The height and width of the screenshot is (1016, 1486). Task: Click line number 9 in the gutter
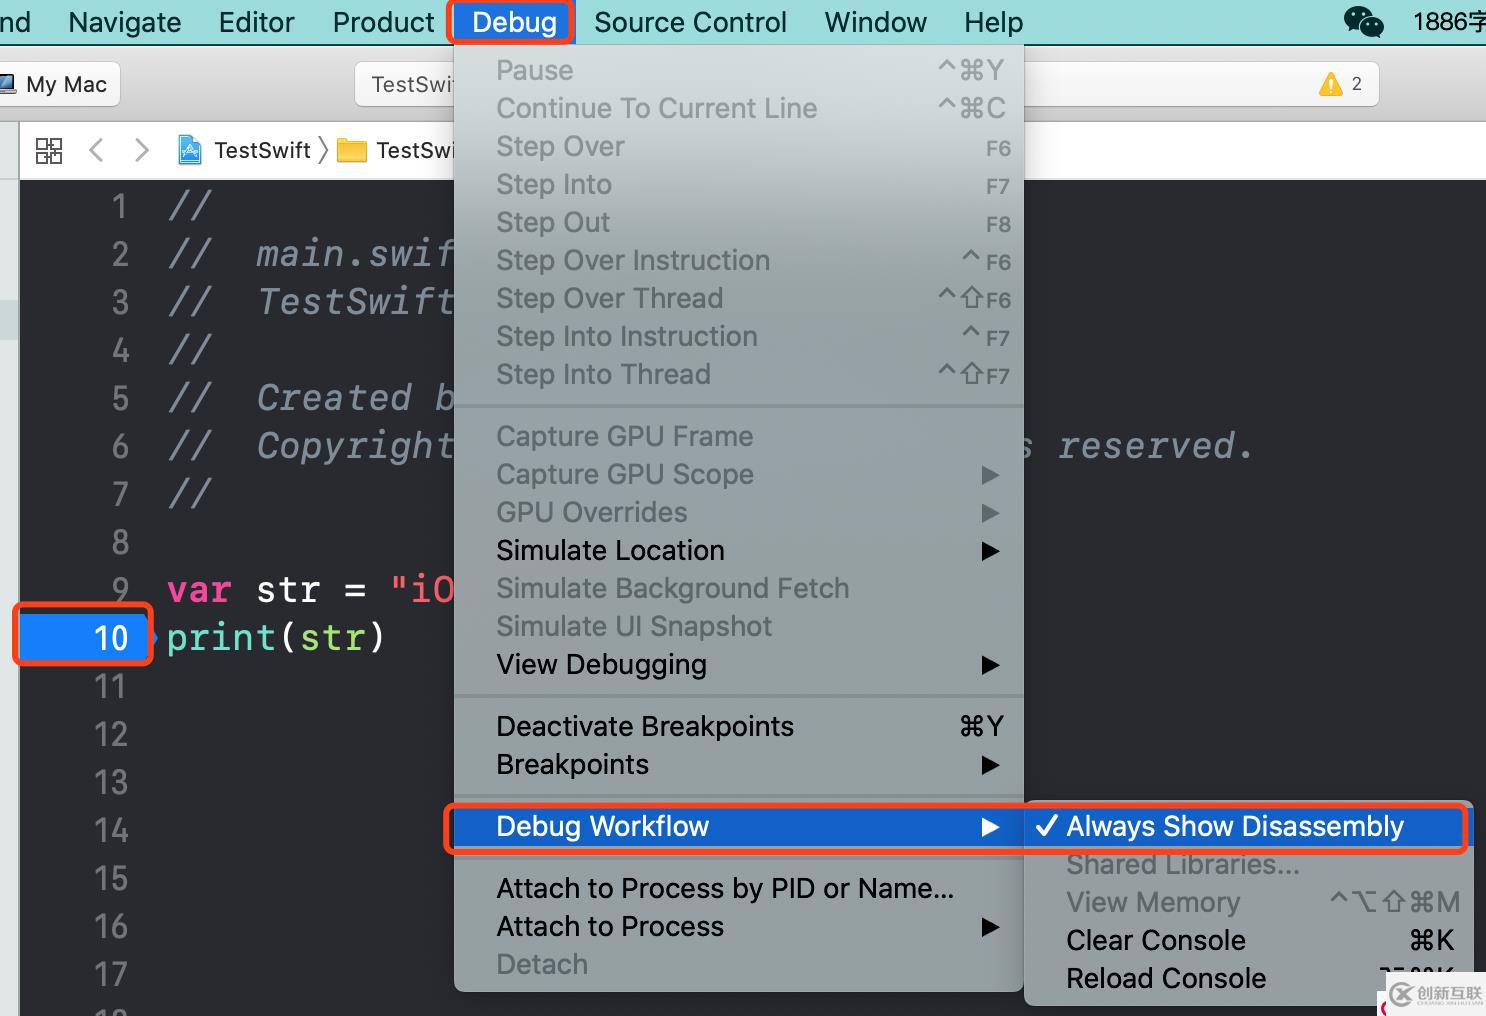120,589
